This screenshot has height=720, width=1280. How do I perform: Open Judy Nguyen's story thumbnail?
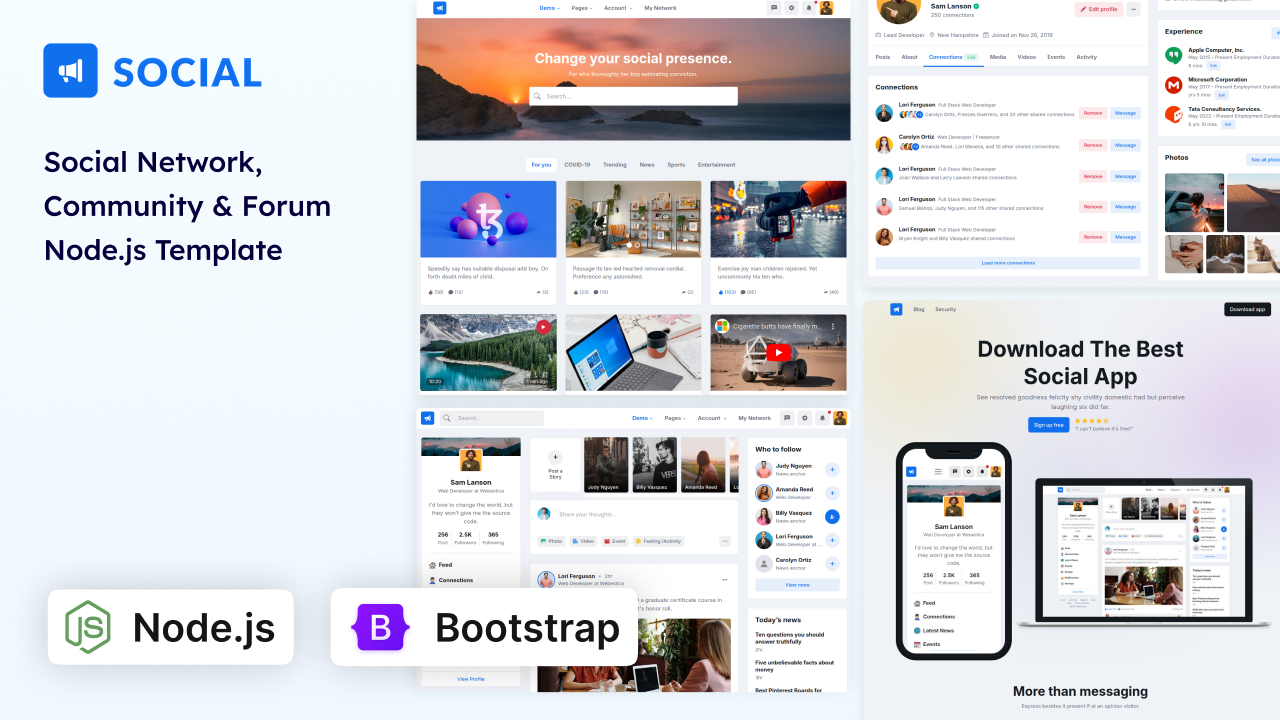point(606,465)
